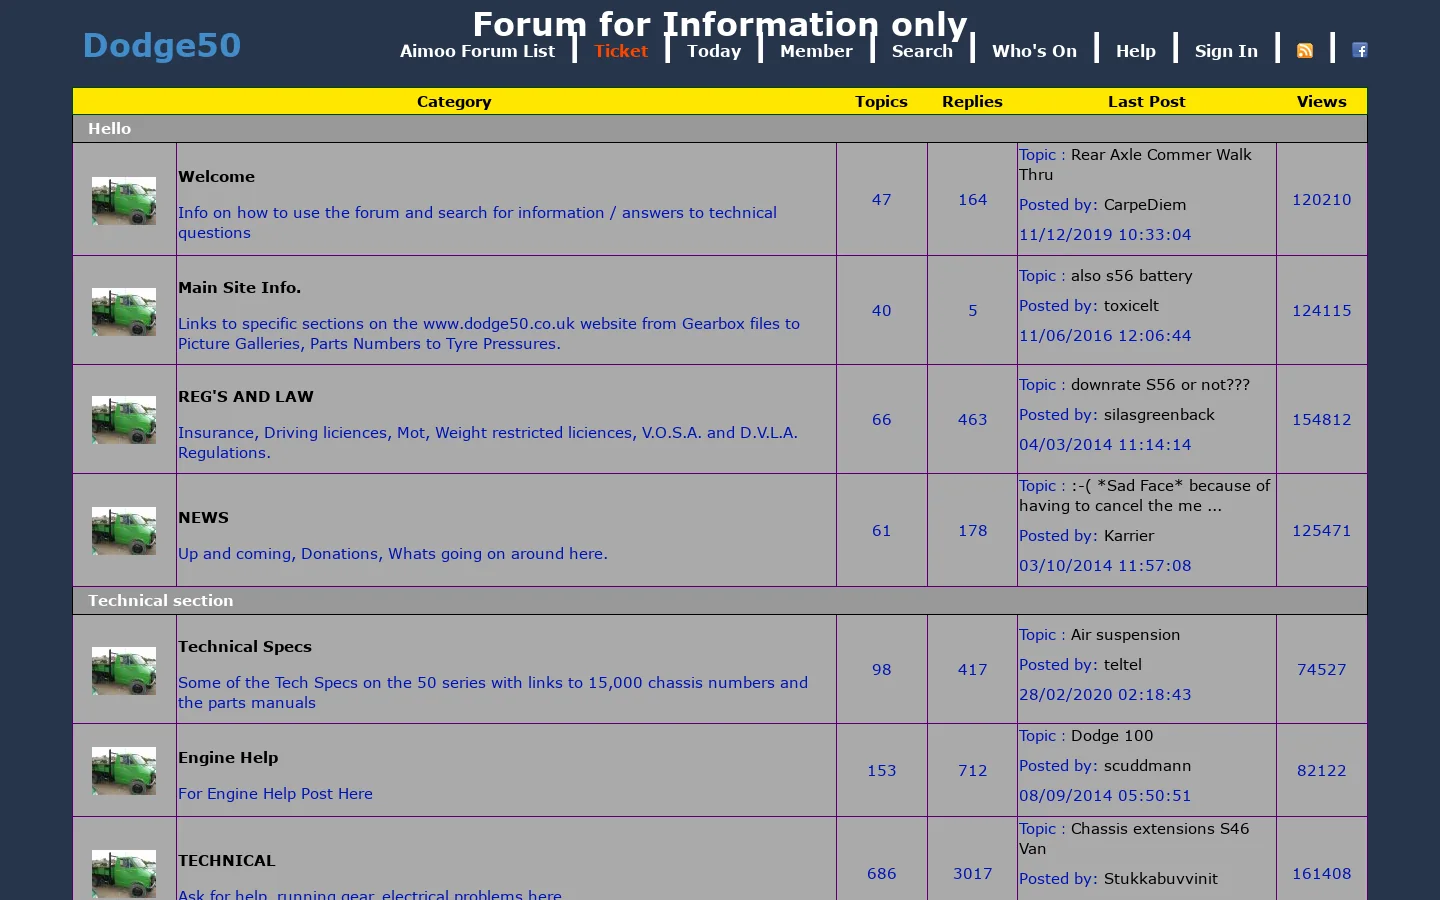Open topic Rear Axle Commer Walk Thru
Image resolution: width=1440 pixels, height=900 pixels.
pos(1135,165)
